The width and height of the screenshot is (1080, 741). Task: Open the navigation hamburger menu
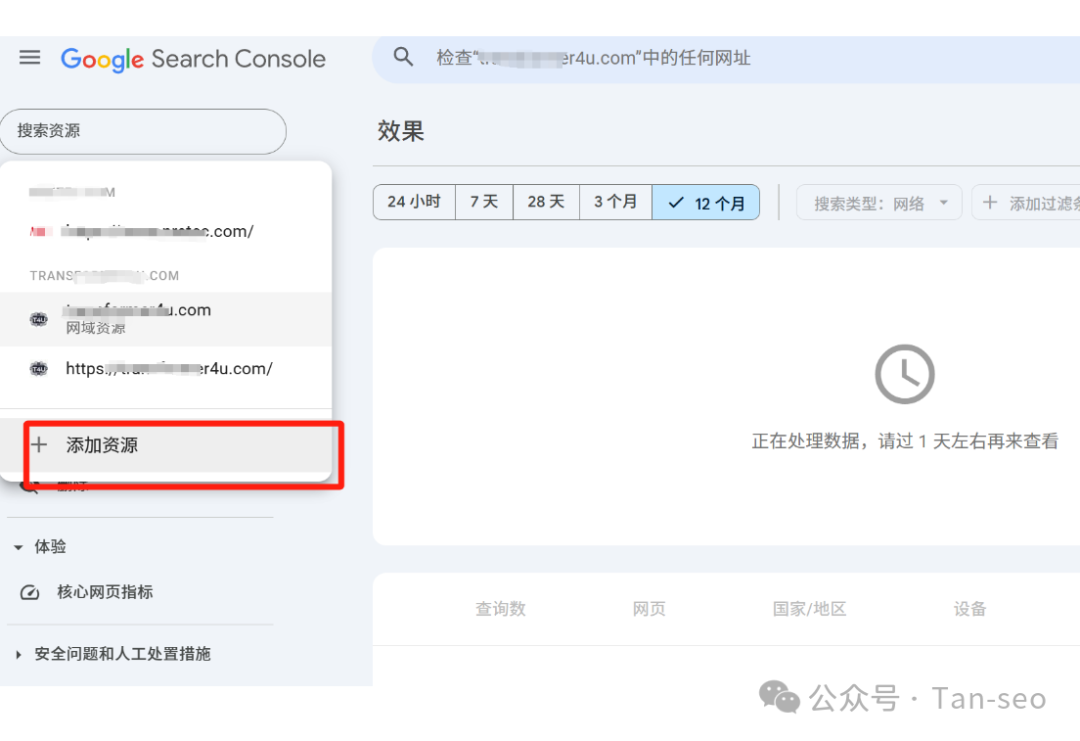[29, 57]
